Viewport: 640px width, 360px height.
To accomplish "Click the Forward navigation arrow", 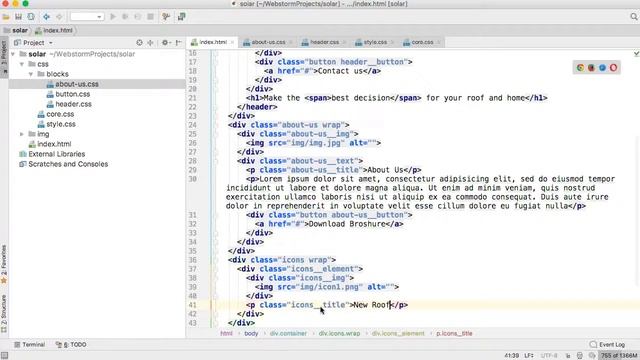I will pos(59,17).
